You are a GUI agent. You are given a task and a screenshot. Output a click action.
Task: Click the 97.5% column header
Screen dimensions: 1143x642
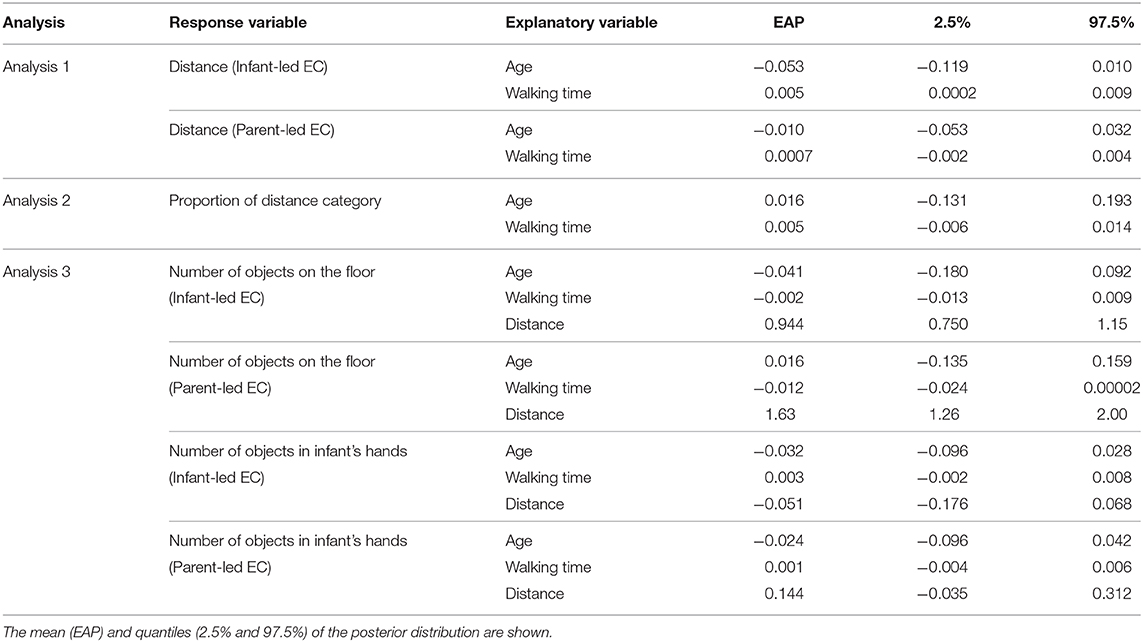[1111, 23]
